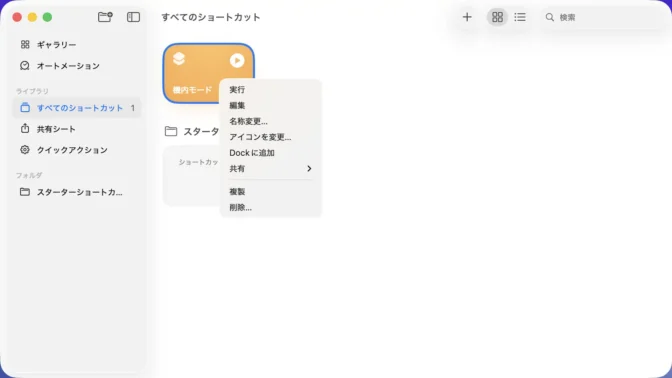Click the ギャラリー grid icon
This screenshot has height=378, width=672.
(25, 45)
